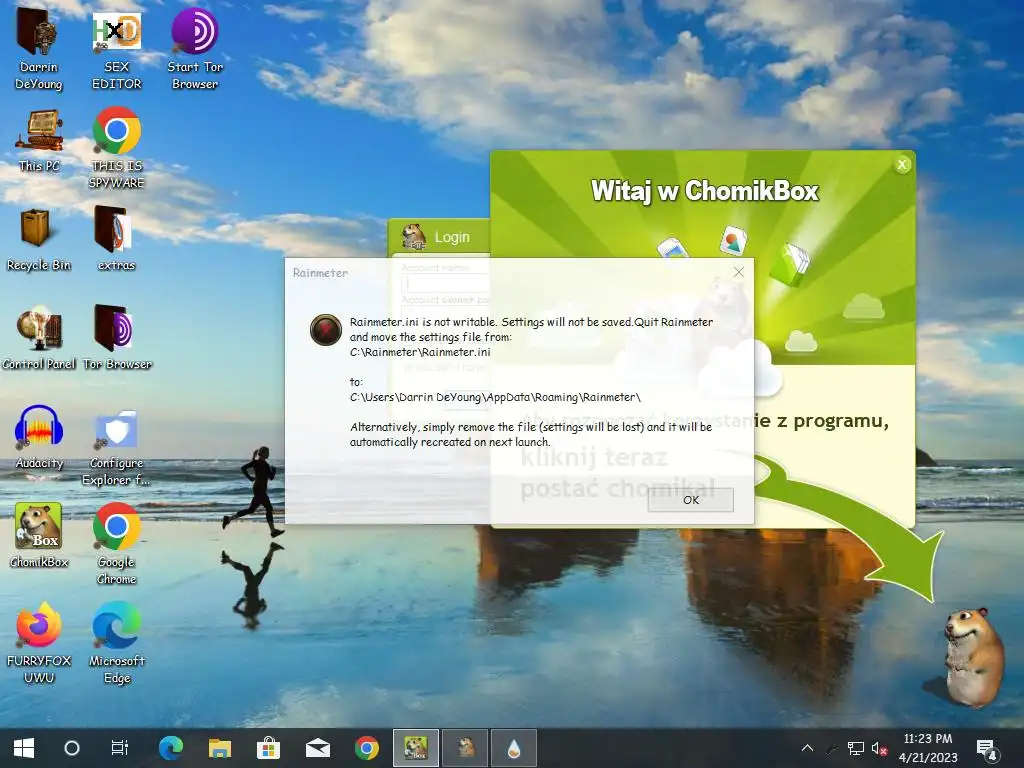
Task: Click the hamster mascot on desktop corner
Action: 973,656
